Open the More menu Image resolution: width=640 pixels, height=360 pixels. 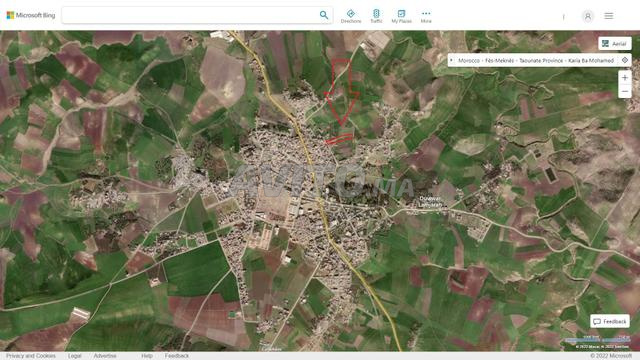pyautogui.click(x=426, y=16)
